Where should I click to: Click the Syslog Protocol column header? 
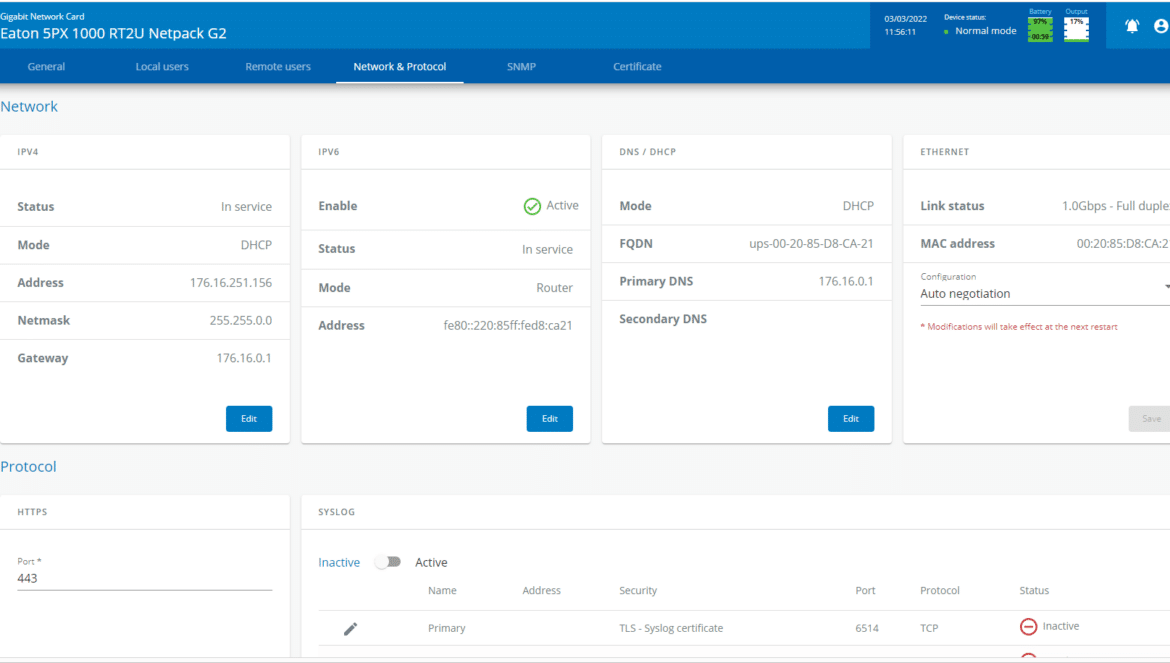tap(939, 590)
